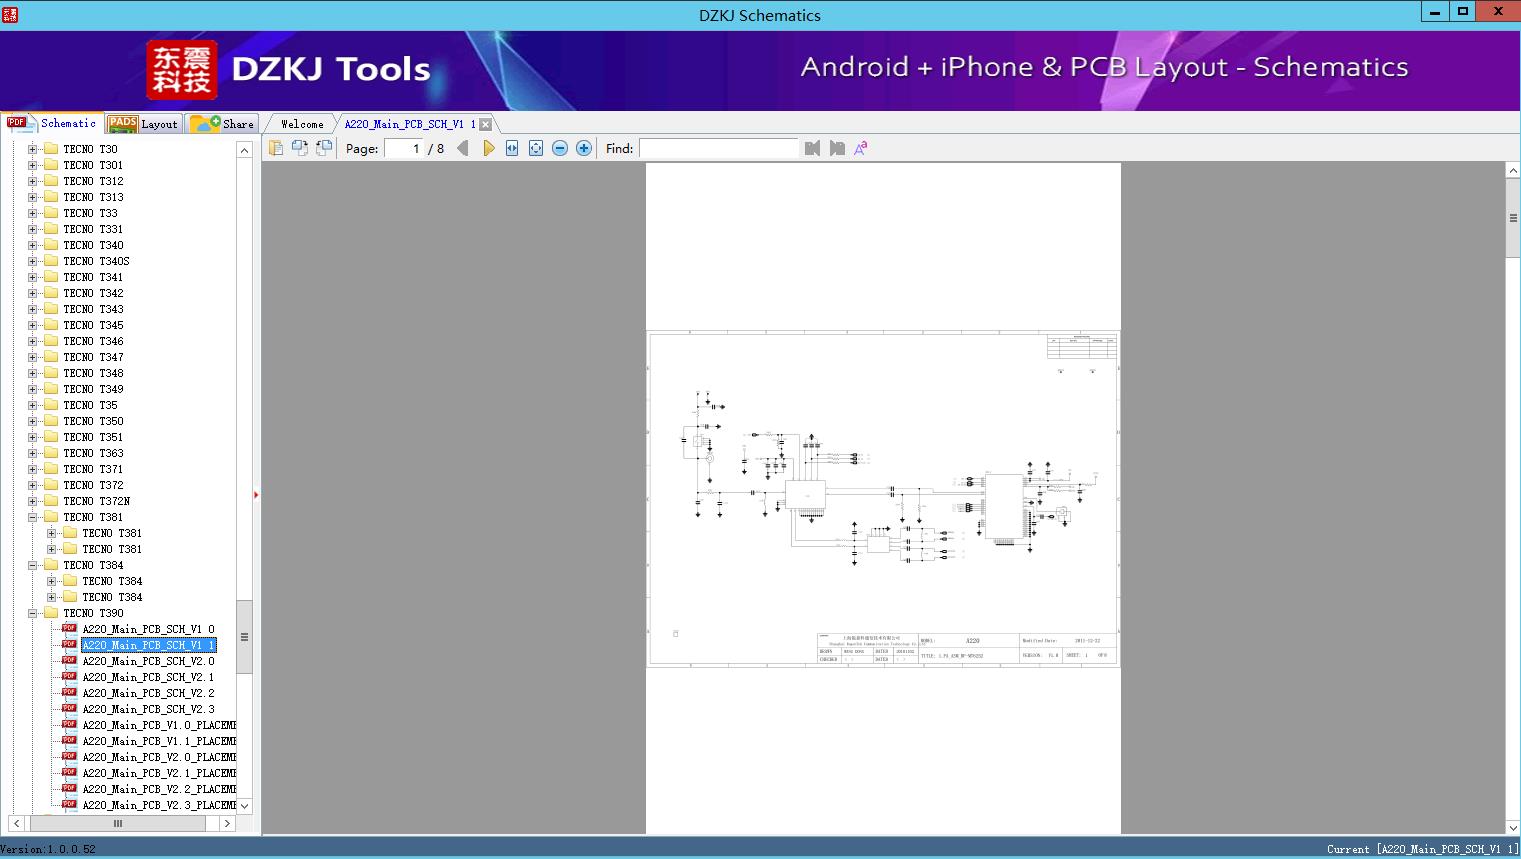
Task: Tree panel scroll right arrow
Action: coord(227,823)
